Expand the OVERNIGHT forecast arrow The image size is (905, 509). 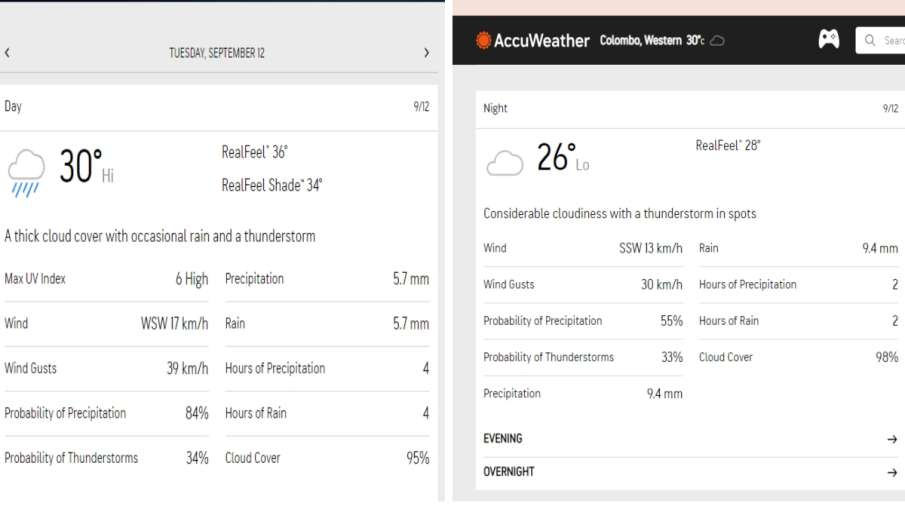(892, 473)
